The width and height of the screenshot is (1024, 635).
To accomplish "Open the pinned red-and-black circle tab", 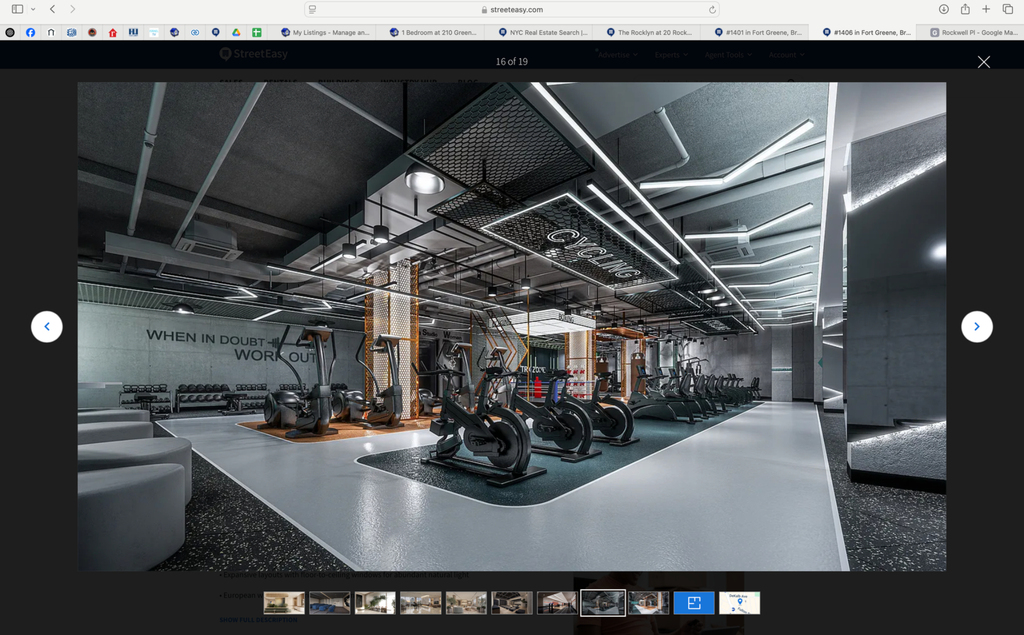I will coord(92,32).
